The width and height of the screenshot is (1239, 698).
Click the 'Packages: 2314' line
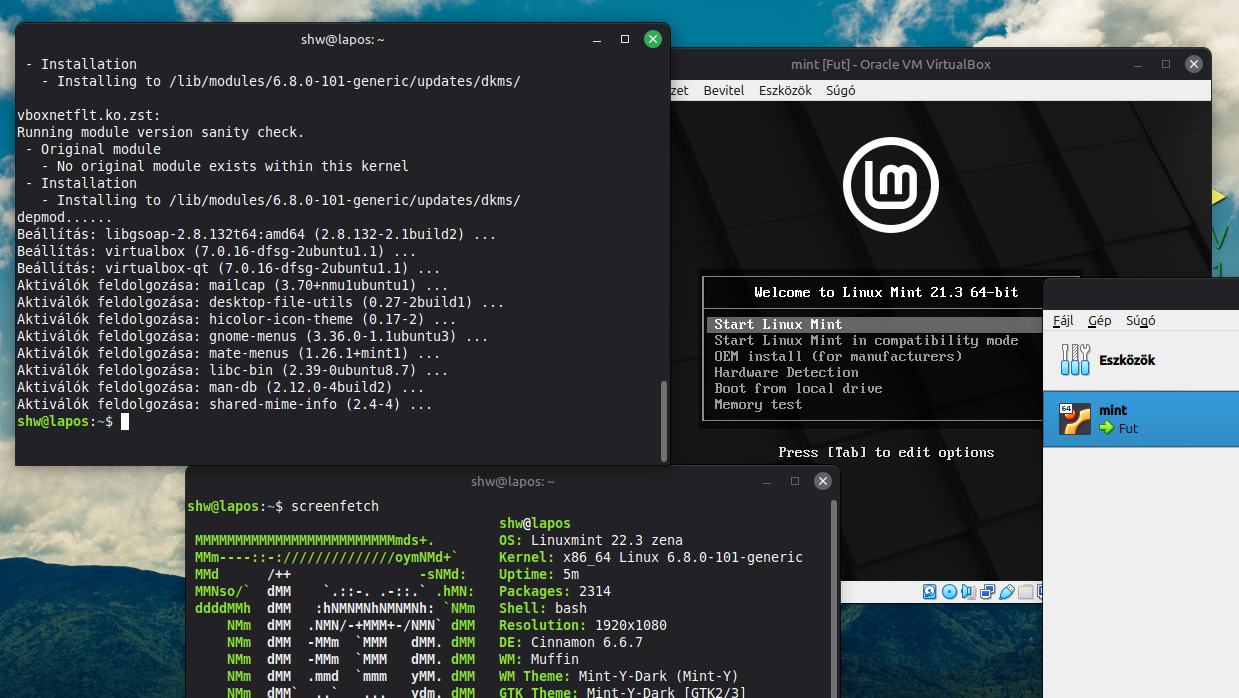point(554,591)
